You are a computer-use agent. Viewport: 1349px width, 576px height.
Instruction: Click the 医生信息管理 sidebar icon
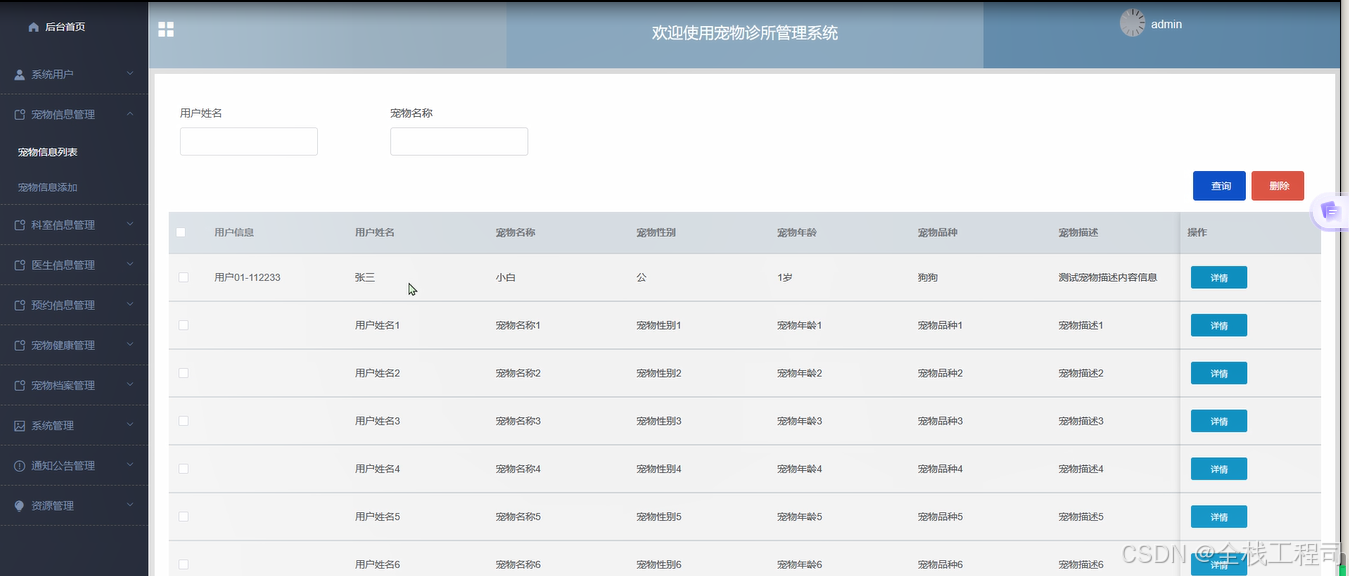coord(20,265)
